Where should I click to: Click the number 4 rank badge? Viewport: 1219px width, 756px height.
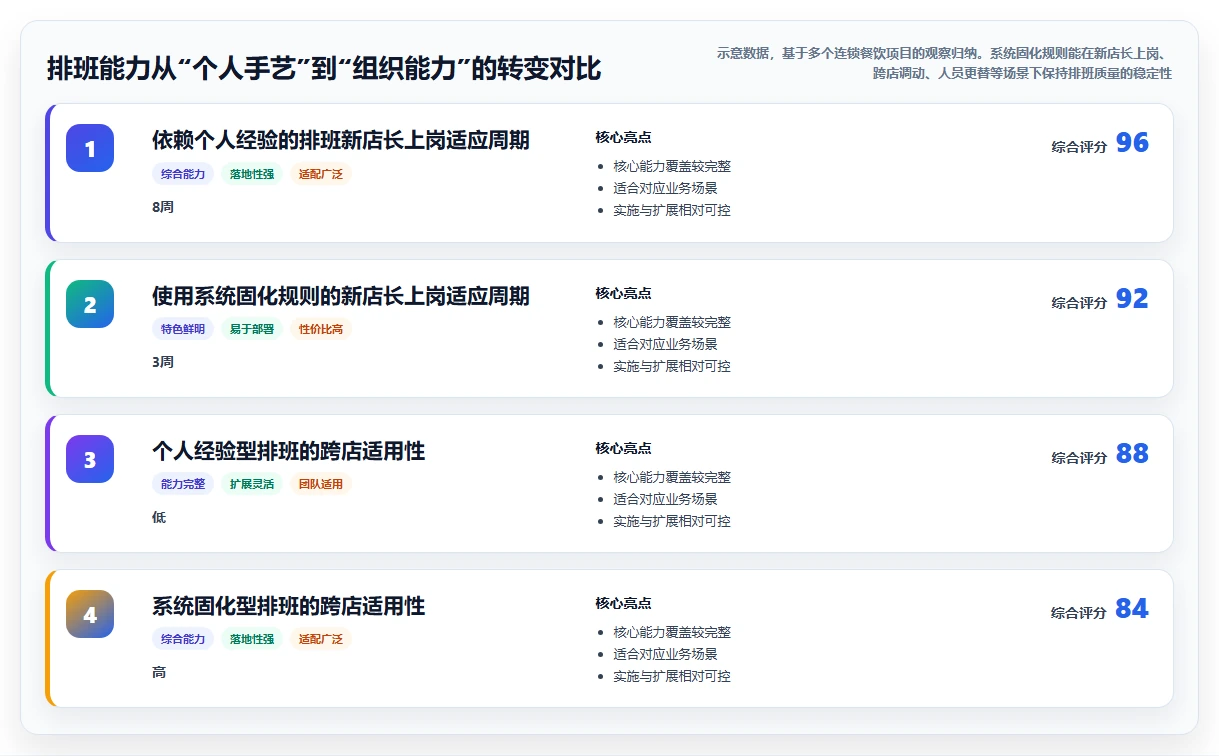[90, 614]
